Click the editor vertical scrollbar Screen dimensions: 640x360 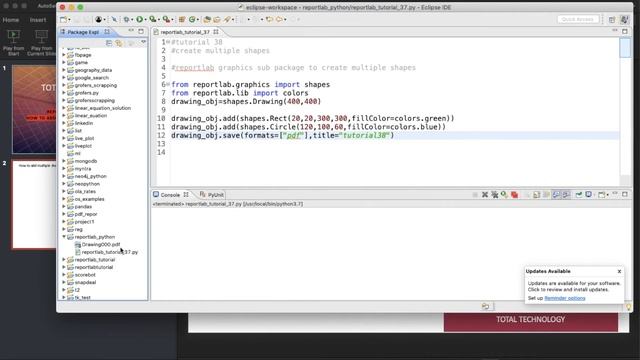pos(625,111)
